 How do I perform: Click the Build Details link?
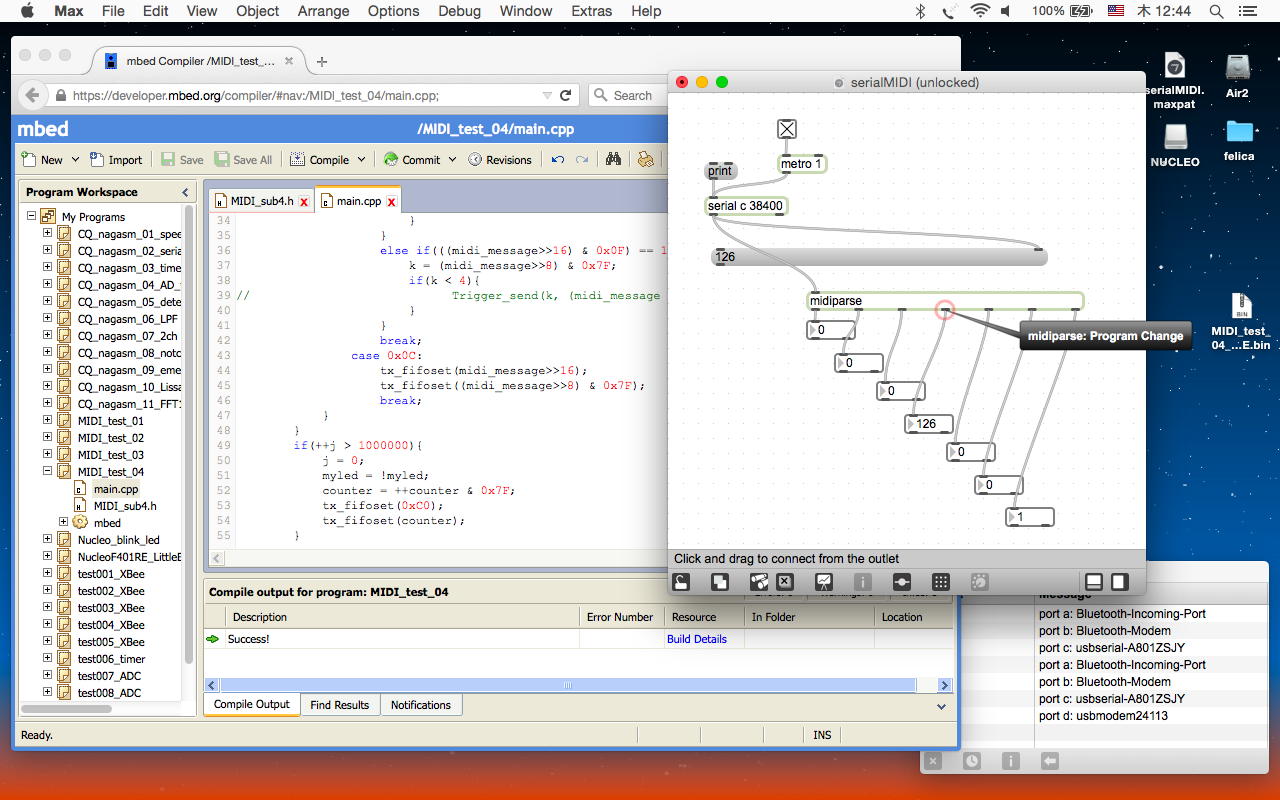point(696,639)
